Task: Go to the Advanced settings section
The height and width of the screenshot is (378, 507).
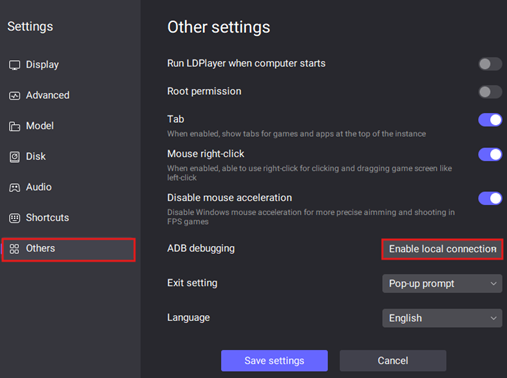Action: point(48,95)
